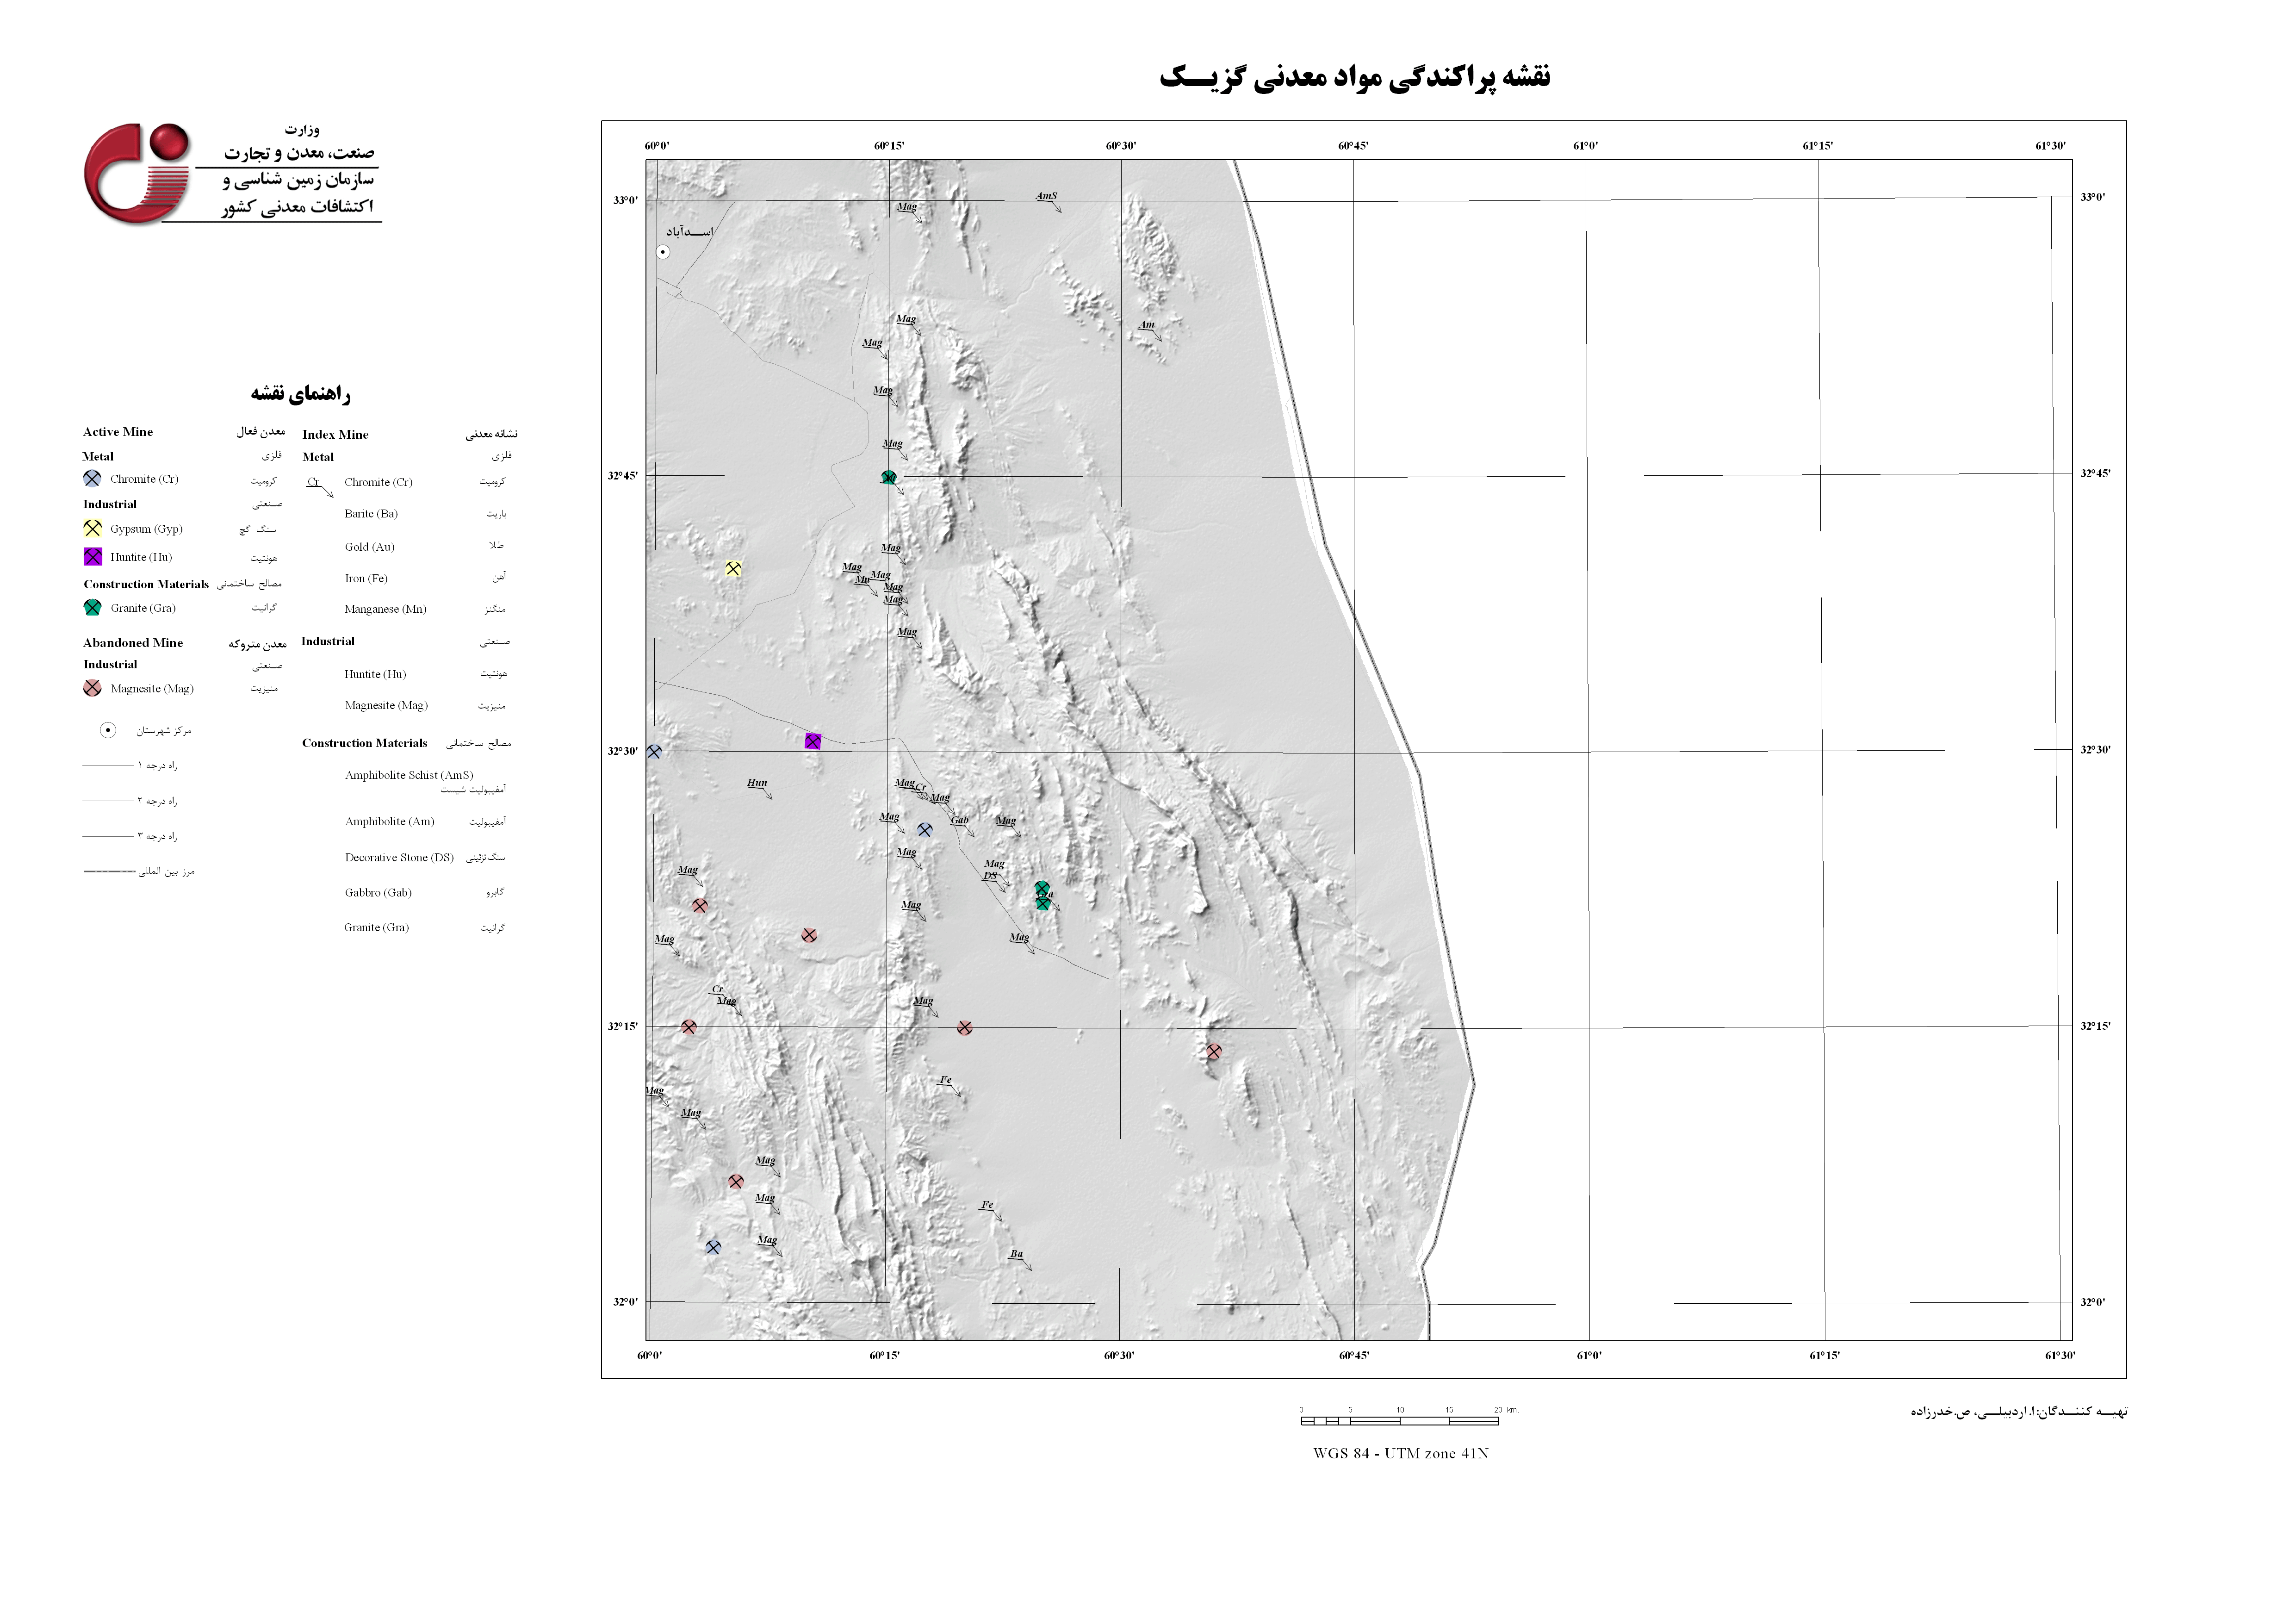Screen dimensions: 2296x1624
Task: Click the Chromite (Cr) active mine legend icon
Action: pyautogui.click(x=92, y=478)
